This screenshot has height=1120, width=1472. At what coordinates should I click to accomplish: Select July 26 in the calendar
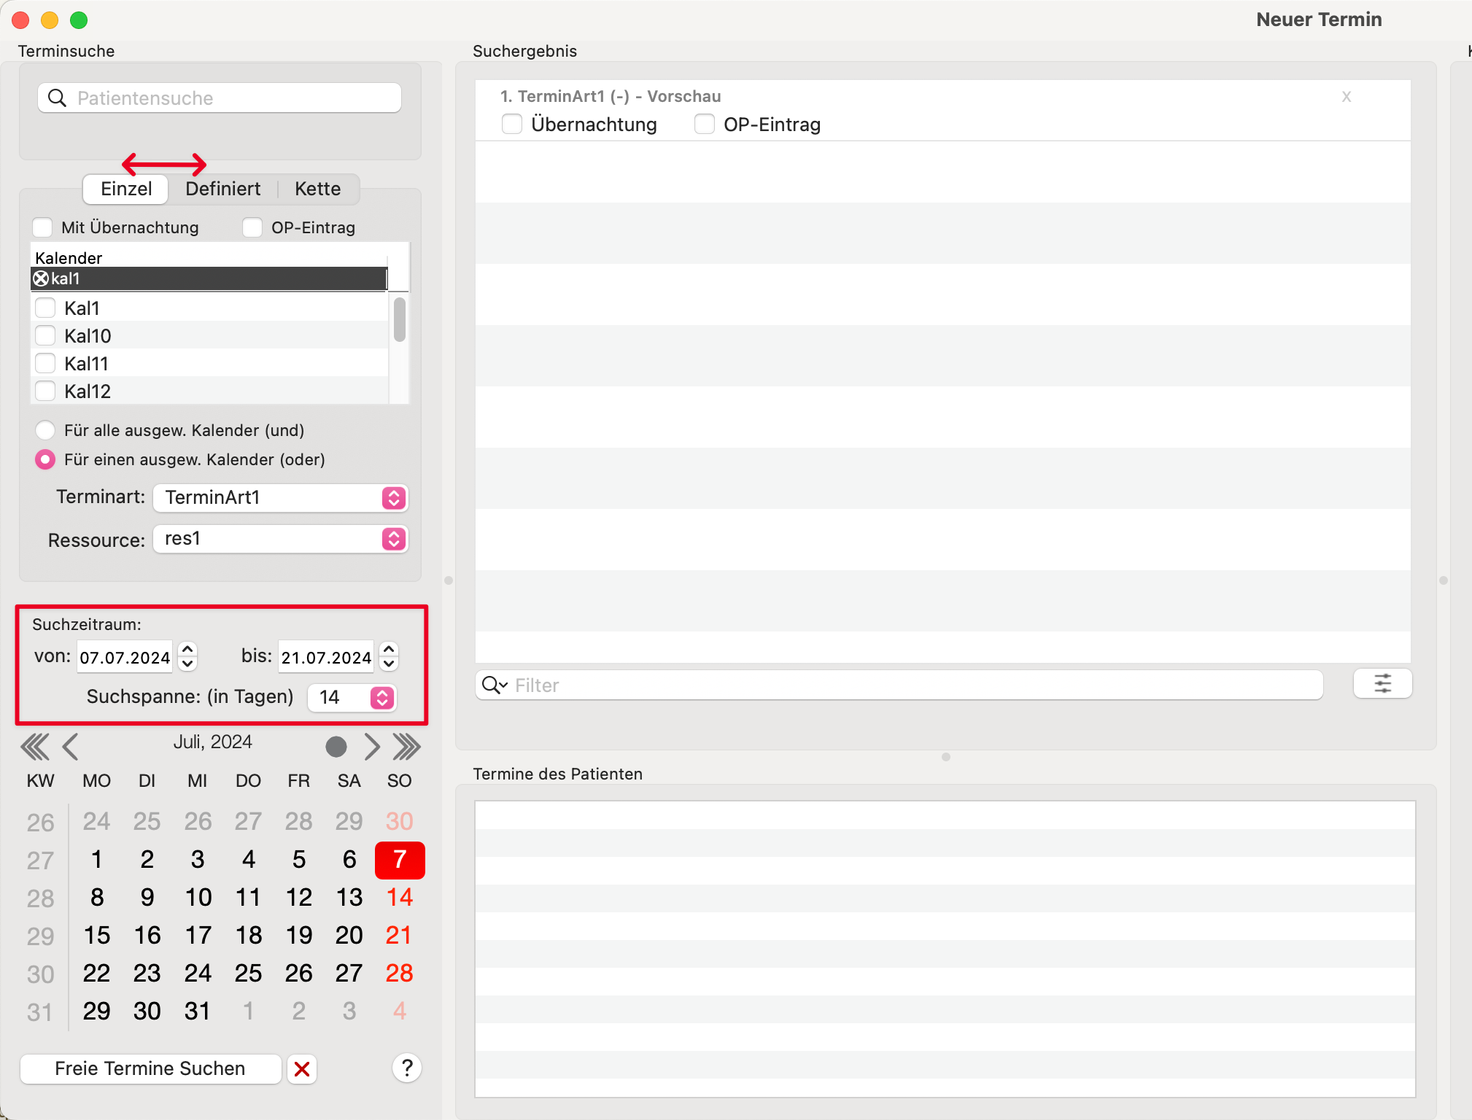tap(299, 974)
